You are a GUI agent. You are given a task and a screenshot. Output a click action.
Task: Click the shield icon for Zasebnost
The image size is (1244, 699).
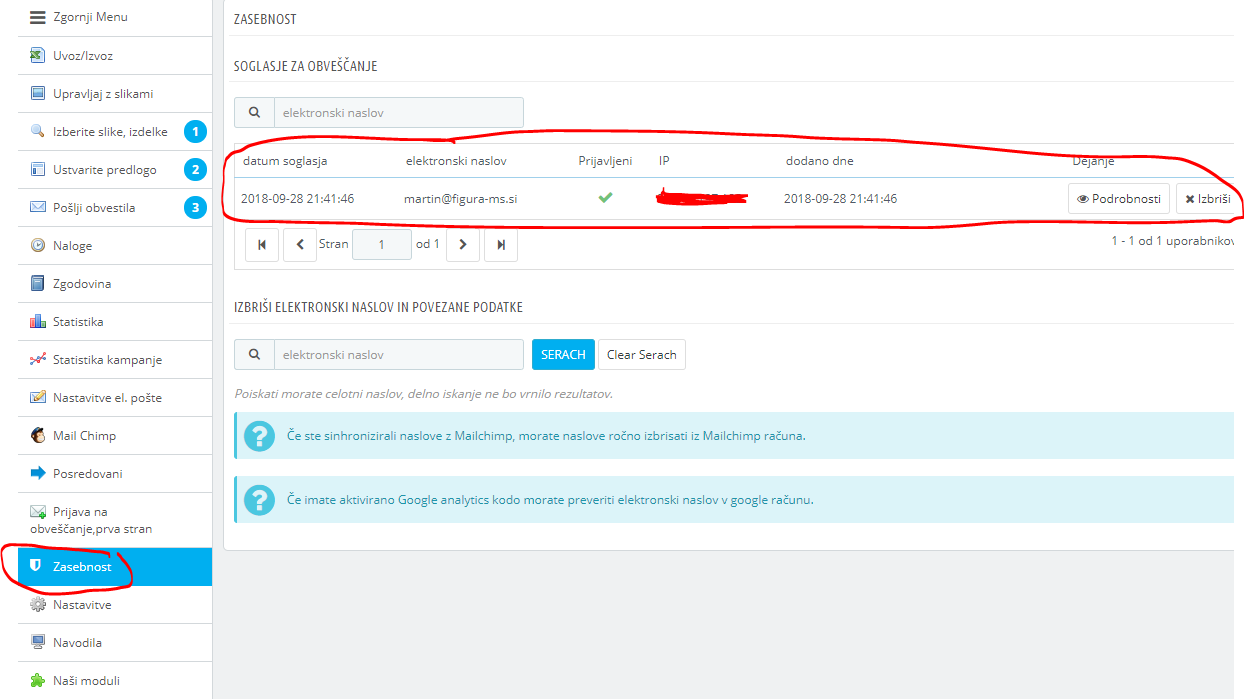(x=35, y=567)
